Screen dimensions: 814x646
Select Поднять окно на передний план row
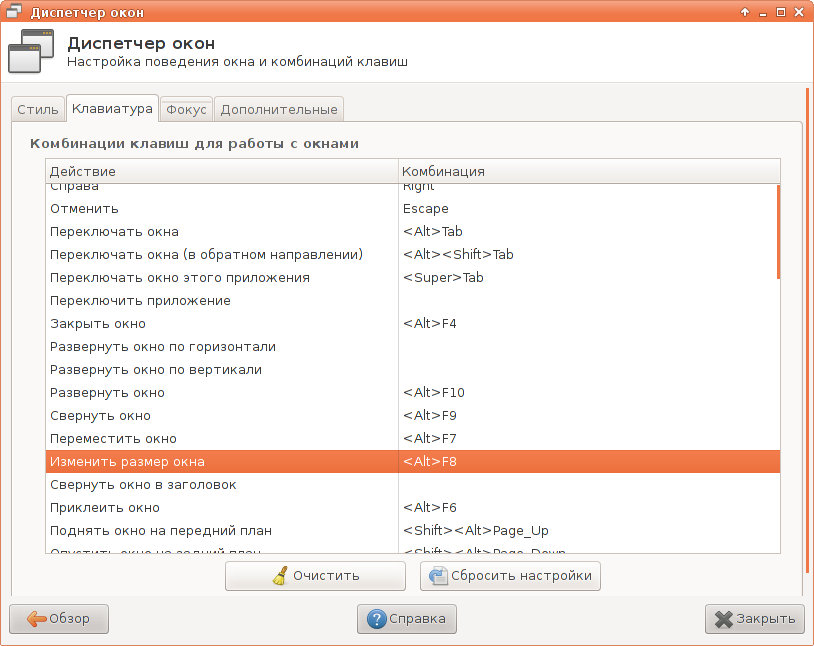pos(413,531)
